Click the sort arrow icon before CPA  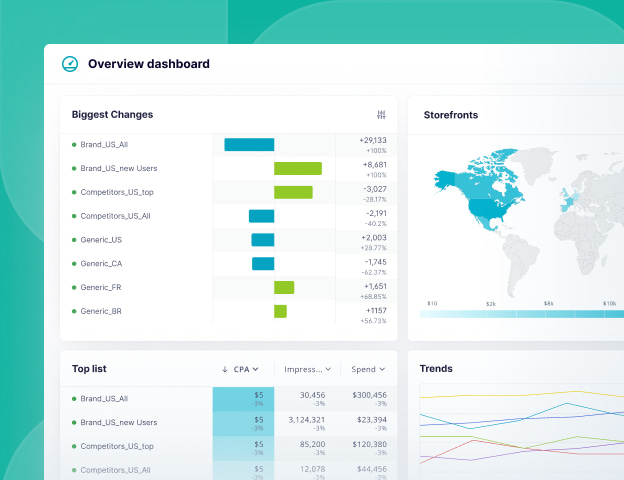[x=224, y=369]
